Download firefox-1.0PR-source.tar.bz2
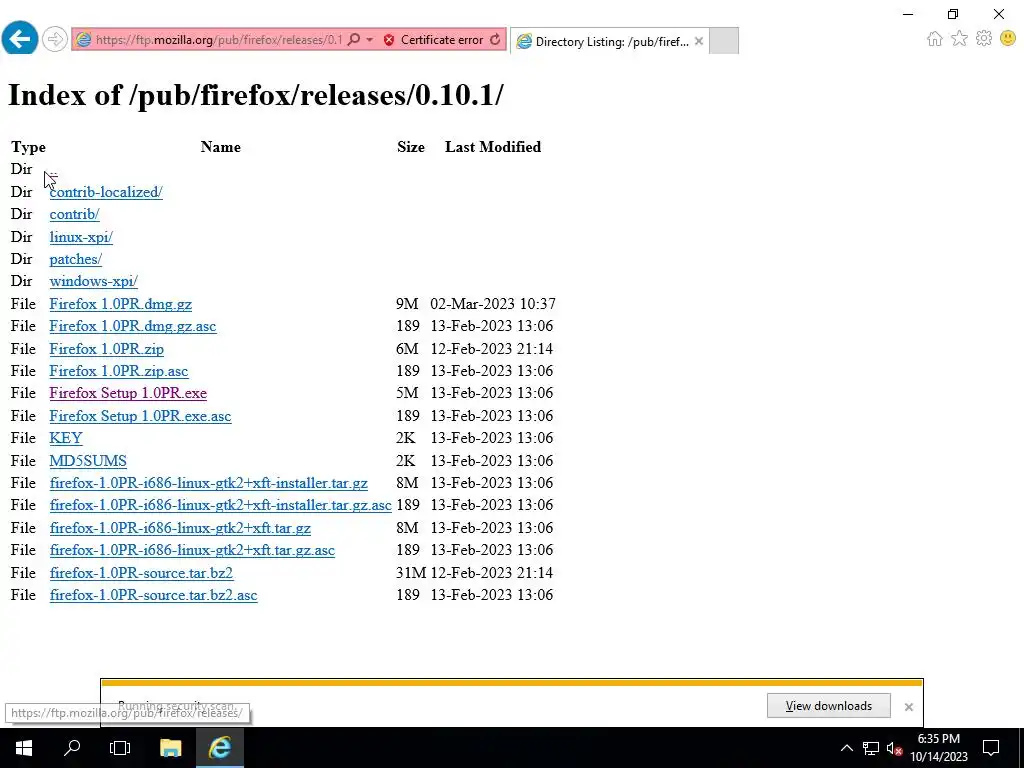This screenshot has width=1024, height=768. pos(141,573)
